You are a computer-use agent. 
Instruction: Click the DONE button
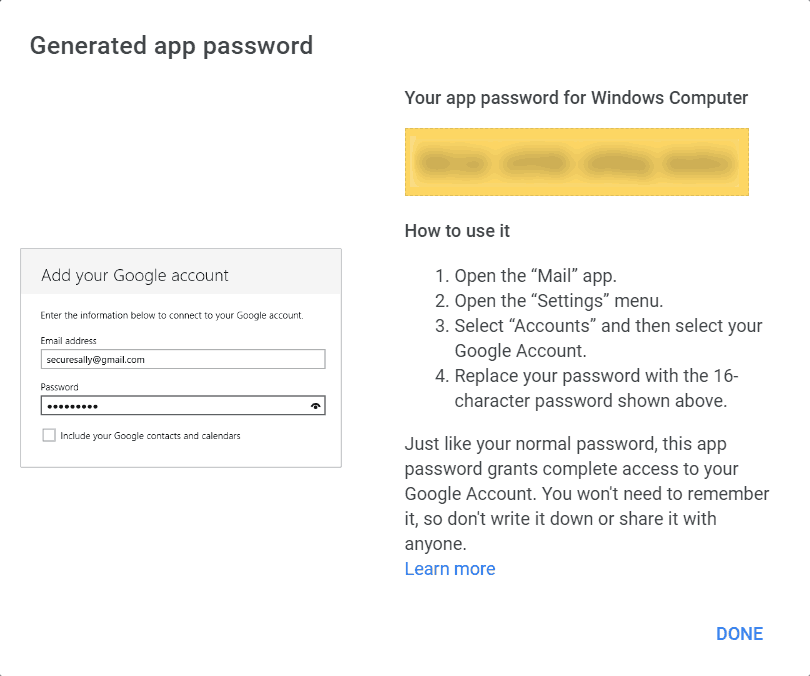[739, 634]
